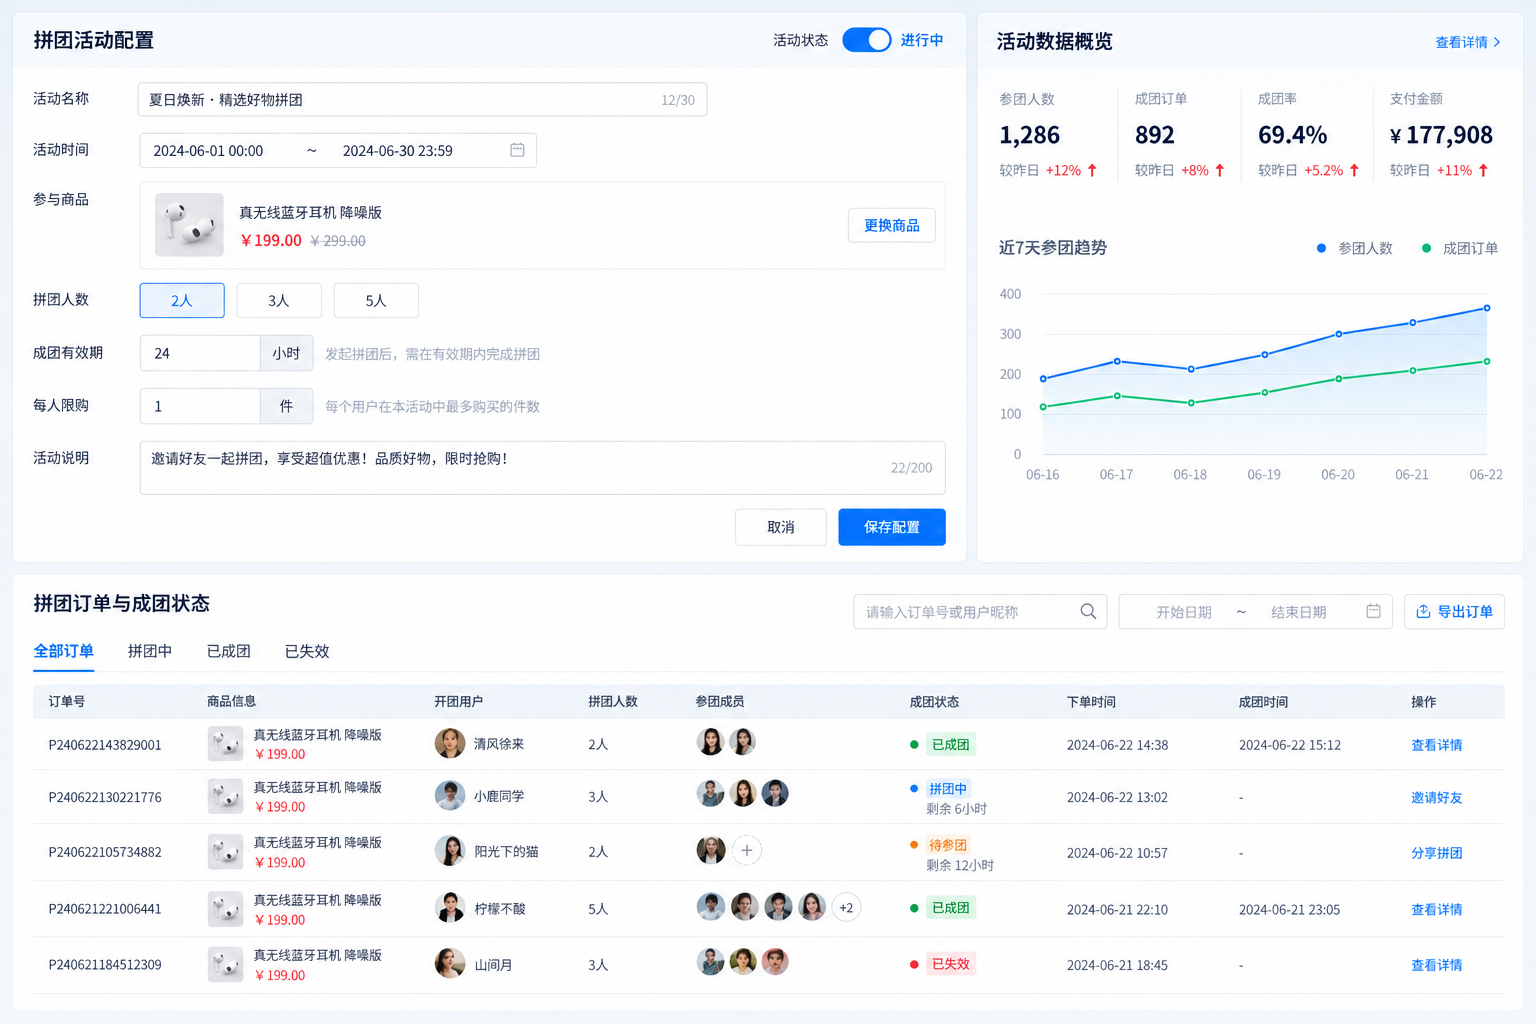Open 查看详情 in 活动数据概览
Image resolution: width=1536 pixels, height=1024 pixels.
(x=1468, y=42)
